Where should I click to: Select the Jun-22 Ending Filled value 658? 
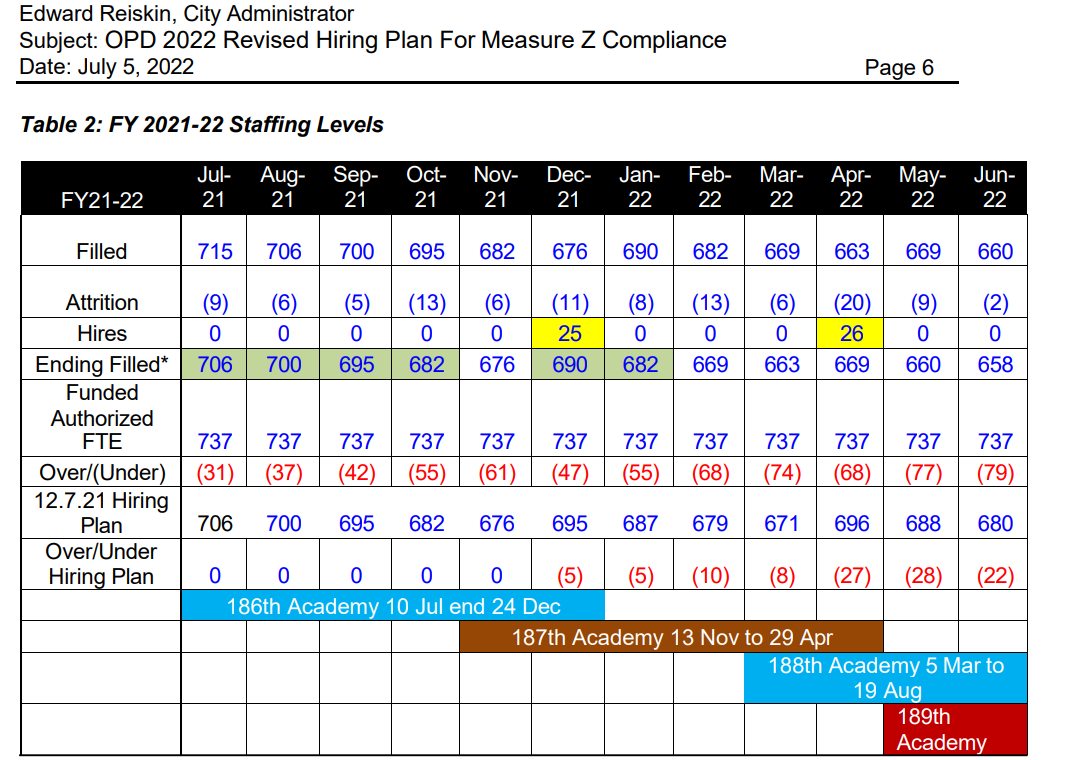(994, 365)
